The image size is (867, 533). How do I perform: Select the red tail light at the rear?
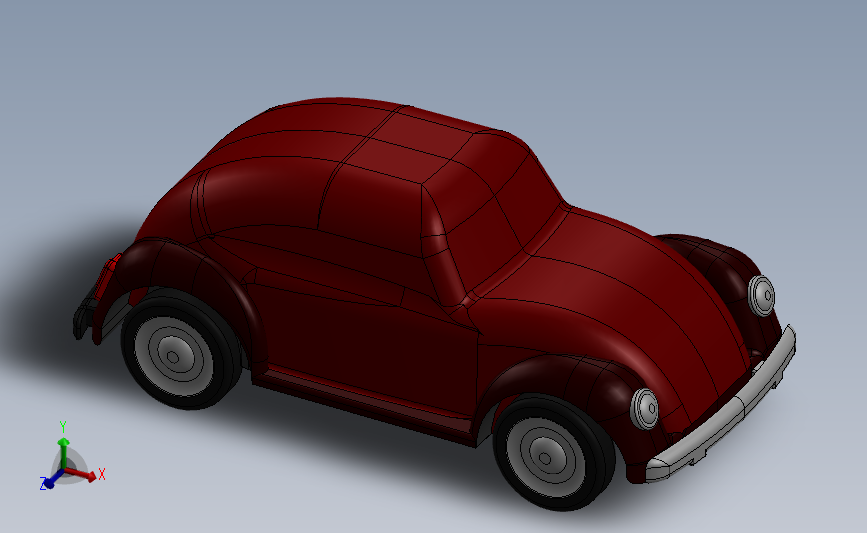pos(108,276)
